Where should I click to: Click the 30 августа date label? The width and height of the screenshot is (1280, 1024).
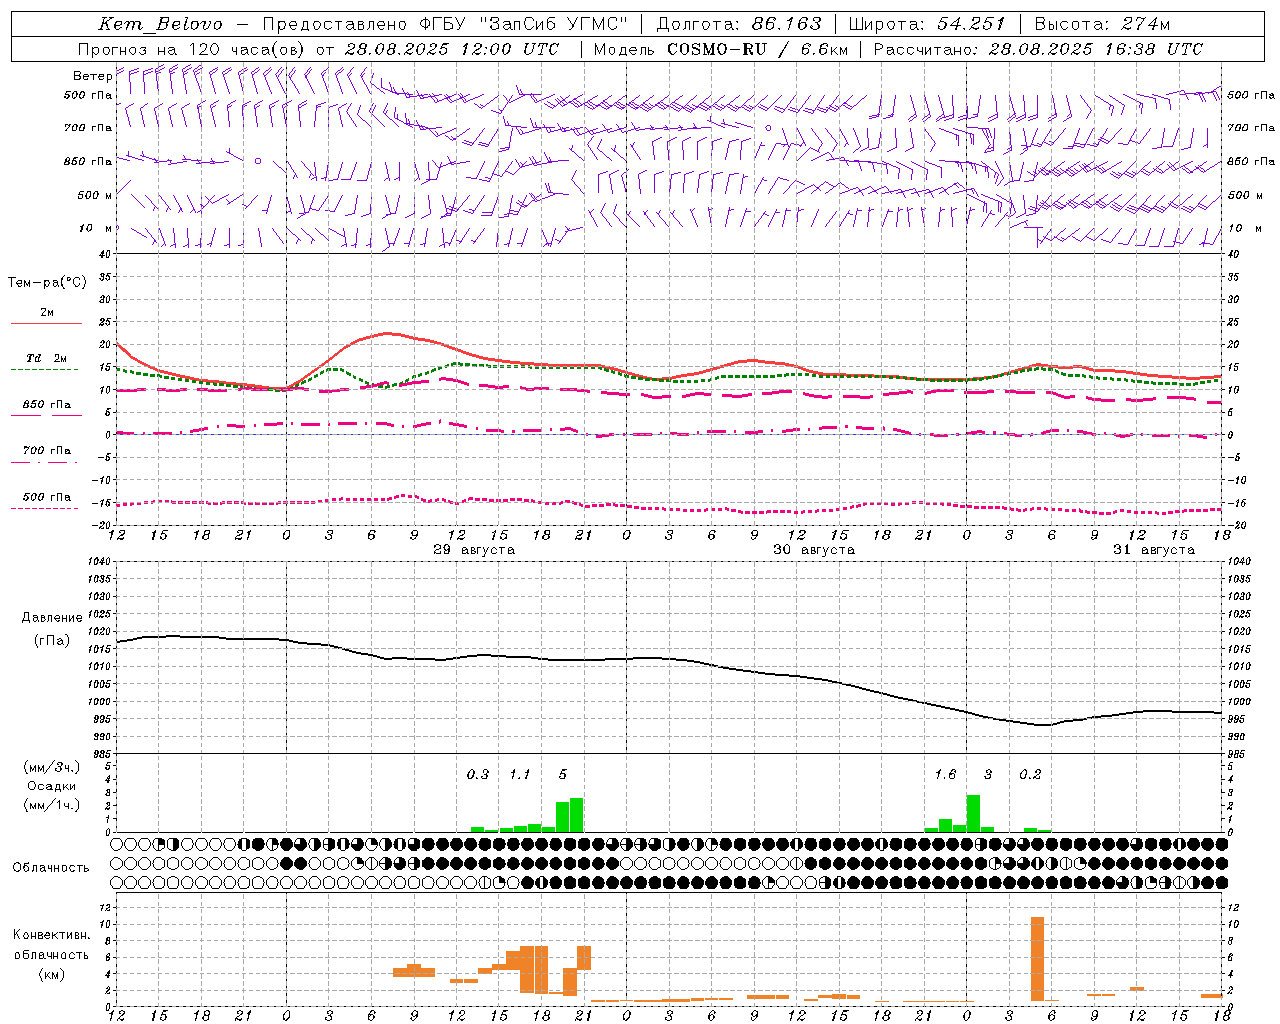point(814,550)
